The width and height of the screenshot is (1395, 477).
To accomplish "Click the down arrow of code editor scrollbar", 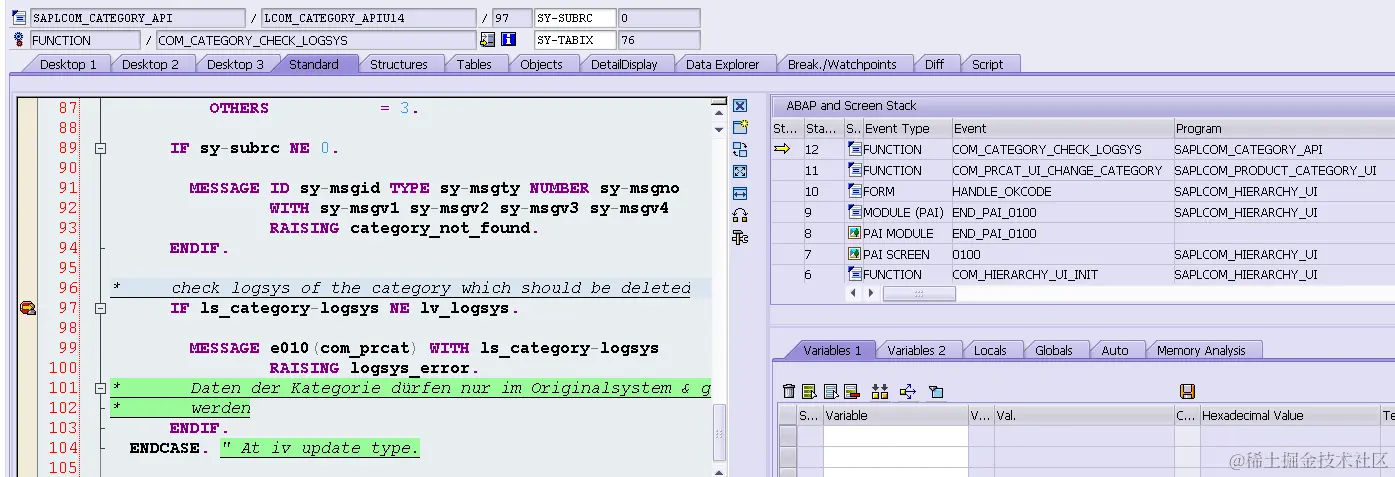I will (718, 128).
